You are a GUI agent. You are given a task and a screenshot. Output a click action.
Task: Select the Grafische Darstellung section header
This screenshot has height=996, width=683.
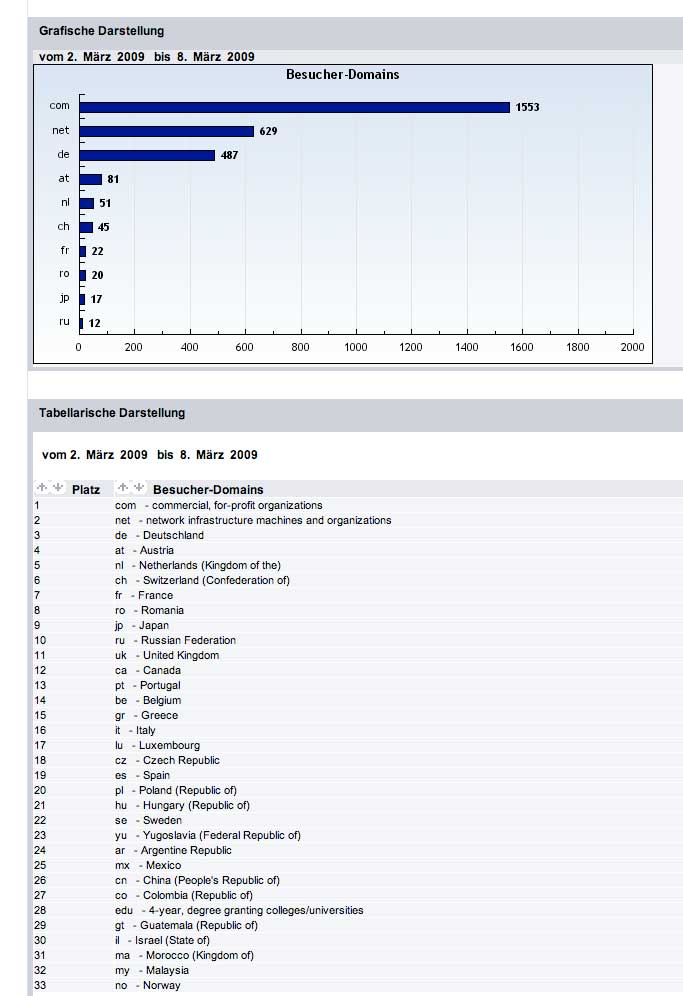[x=101, y=31]
